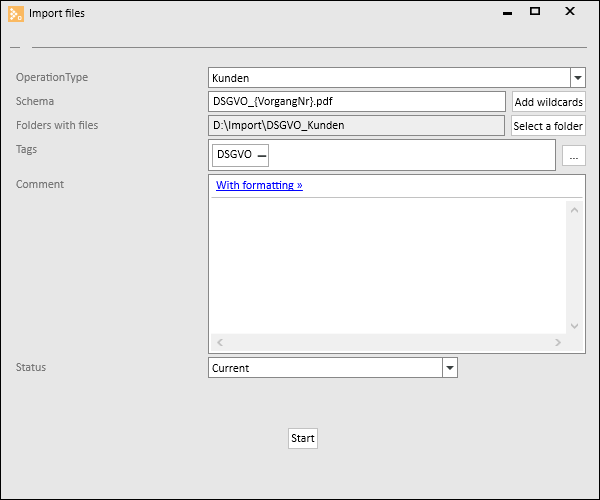Expand the OperationType dropdown arrow
The height and width of the screenshot is (500, 600).
click(x=578, y=78)
